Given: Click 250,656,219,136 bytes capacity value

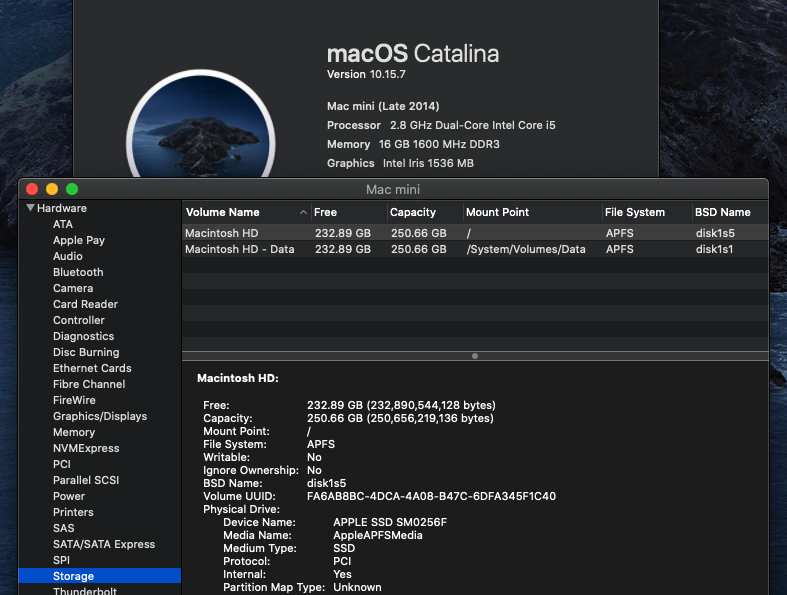Looking at the screenshot, I should pyautogui.click(x=430, y=418).
